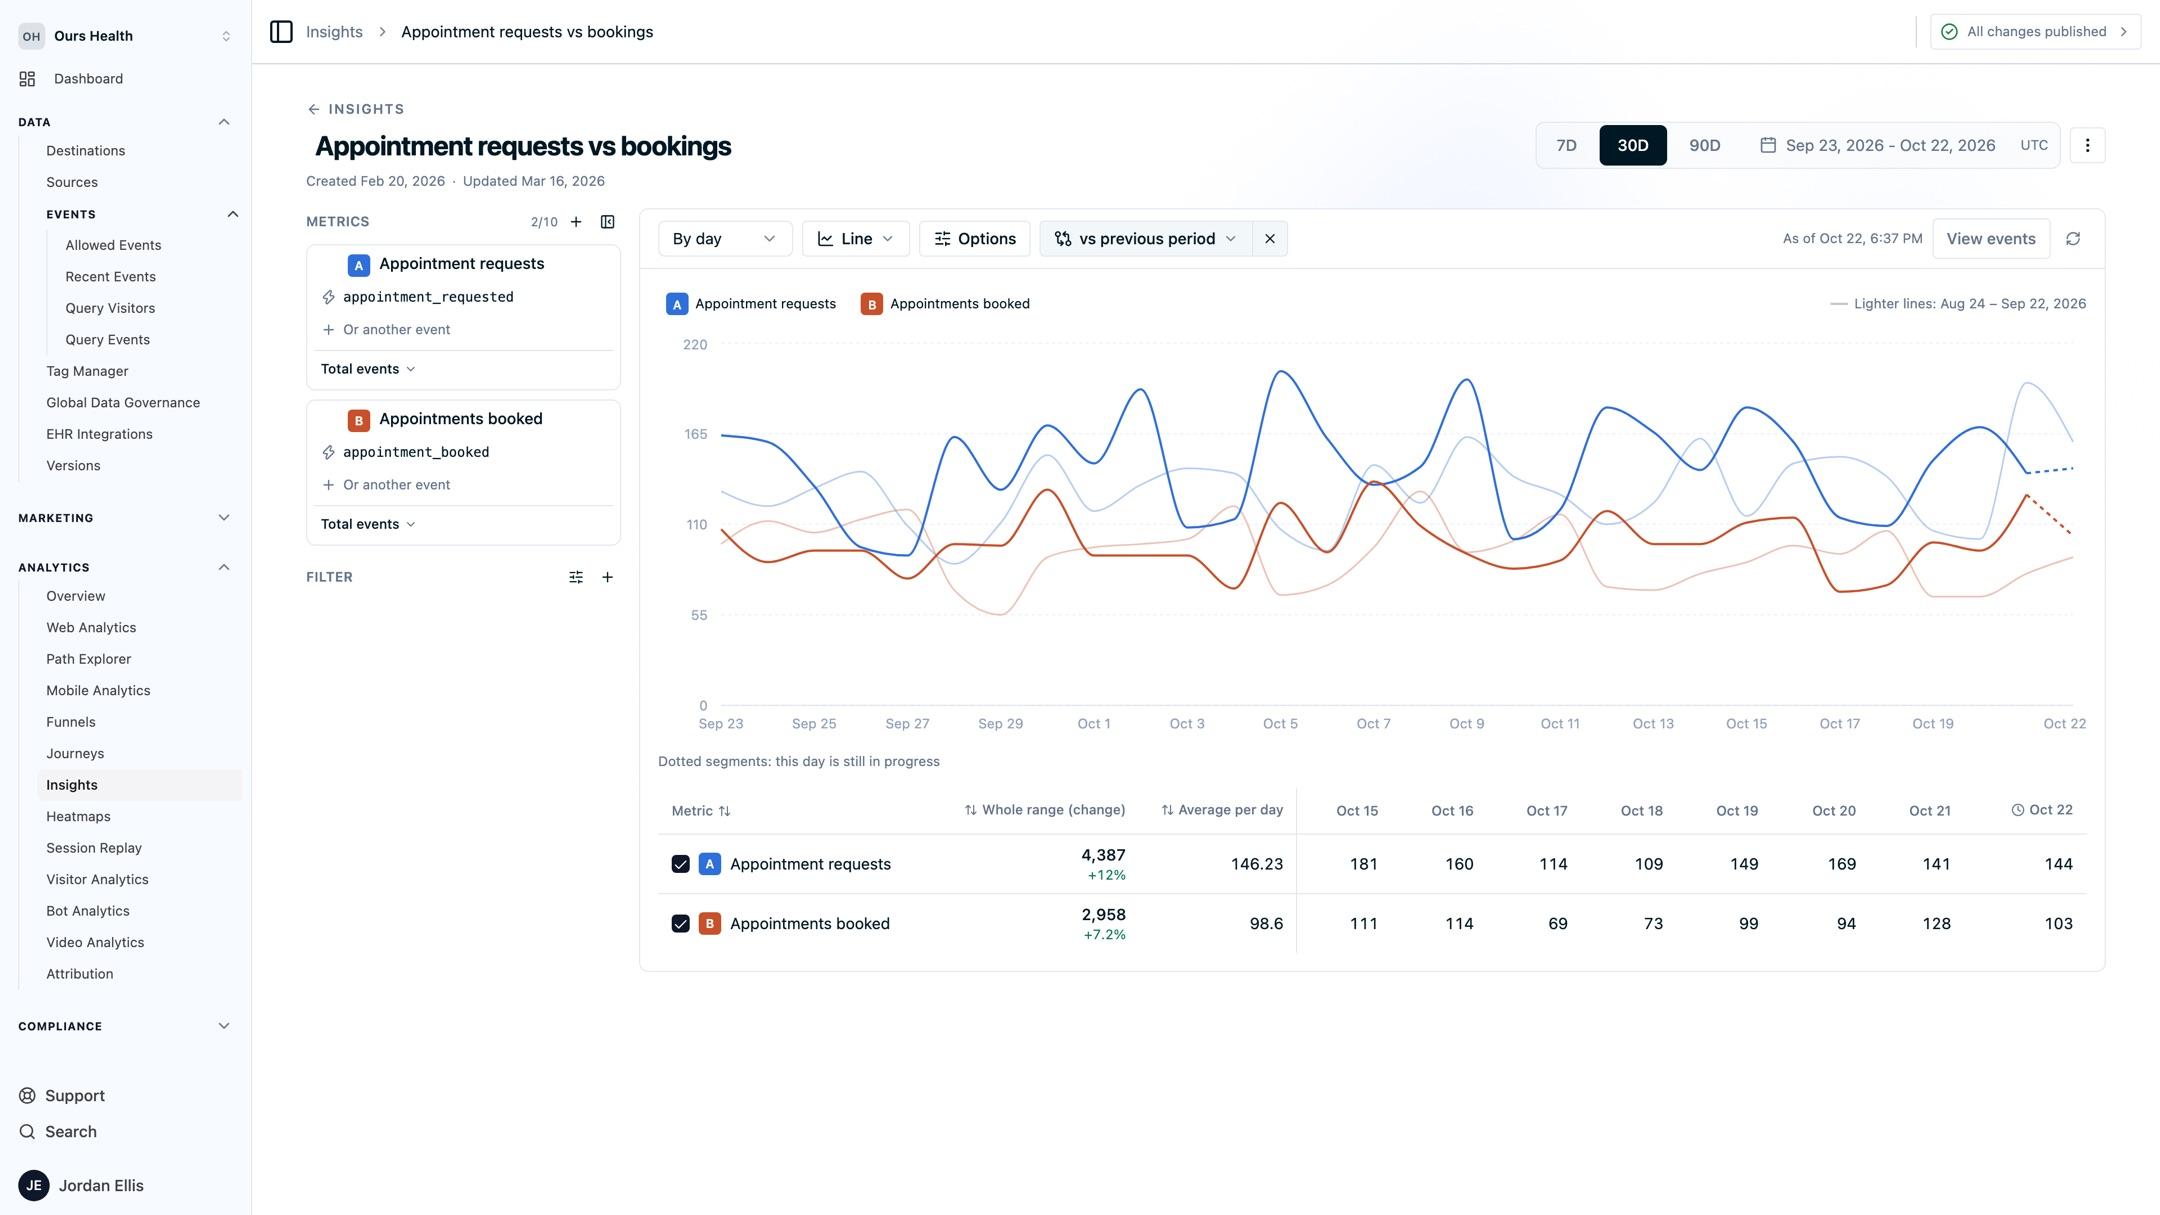The width and height of the screenshot is (2160, 1215).
Task: Click the Insights breadcrumb link
Action: [x=334, y=32]
